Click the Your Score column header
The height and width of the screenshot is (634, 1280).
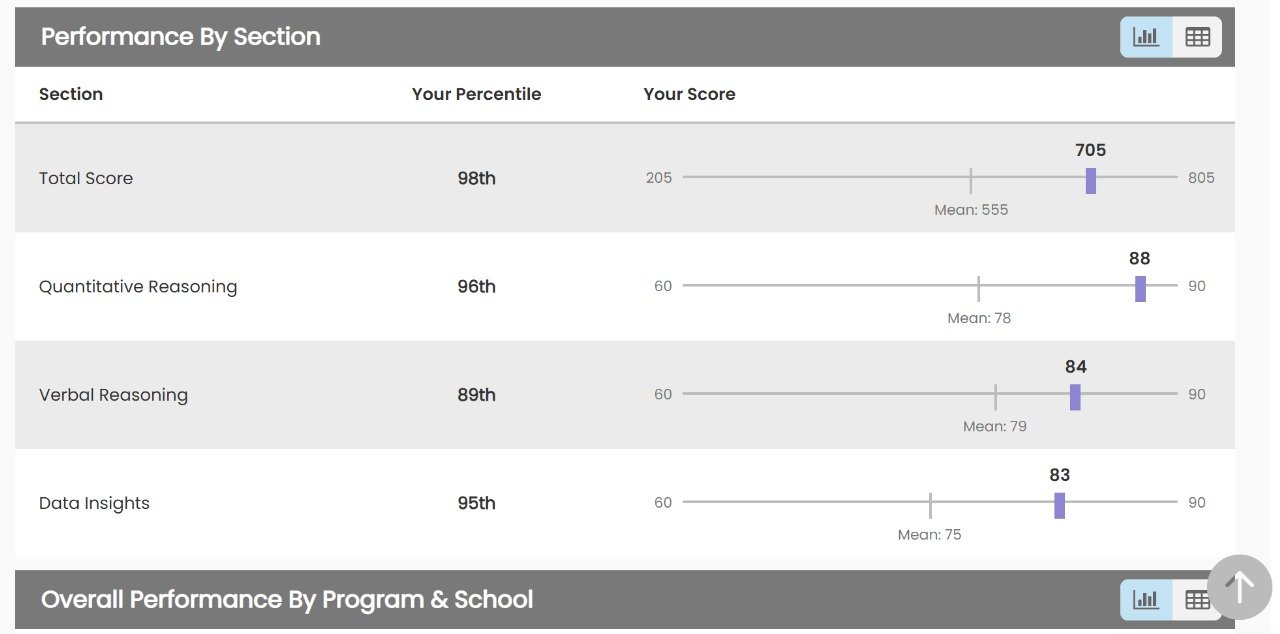tap(689, 94)
